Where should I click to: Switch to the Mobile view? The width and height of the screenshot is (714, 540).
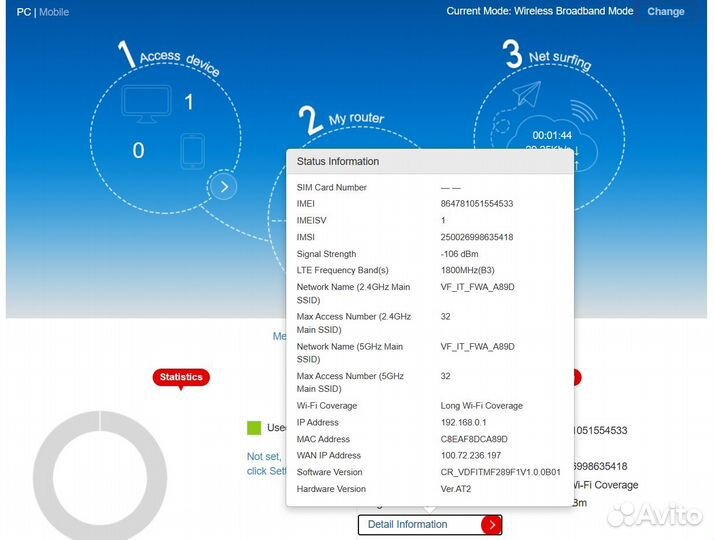54,12
